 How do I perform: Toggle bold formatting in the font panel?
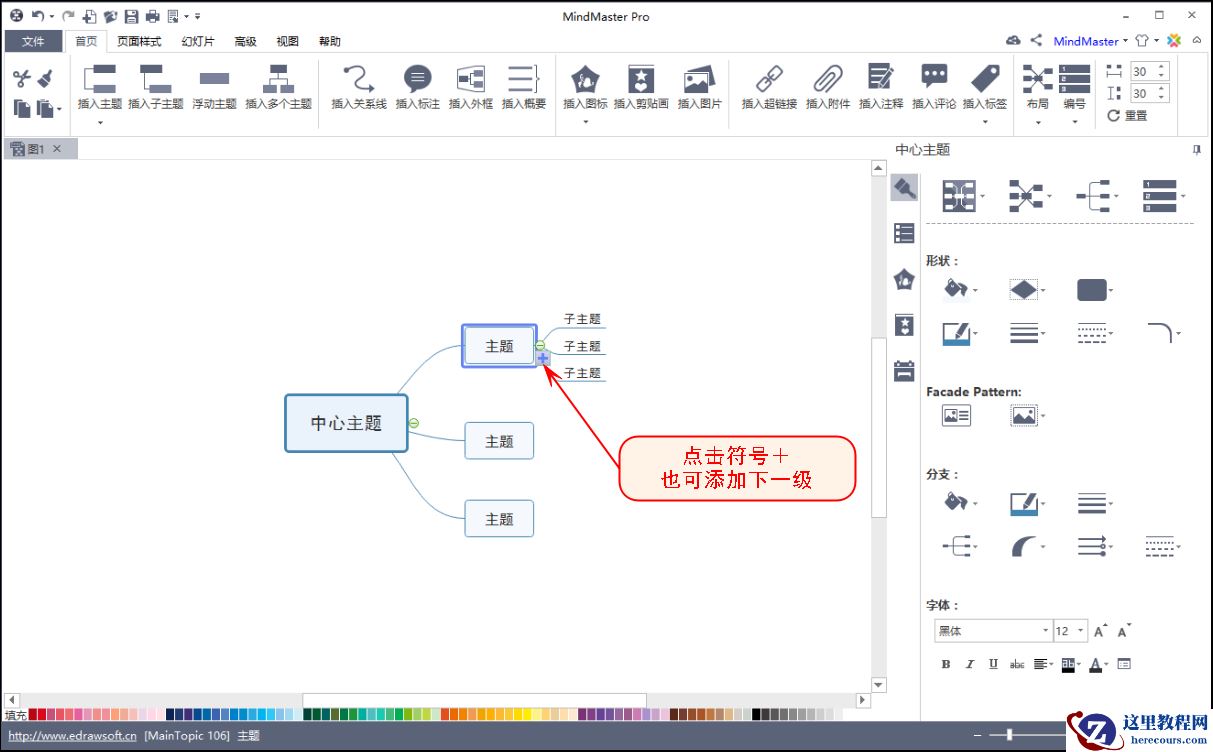click(944, 663)
